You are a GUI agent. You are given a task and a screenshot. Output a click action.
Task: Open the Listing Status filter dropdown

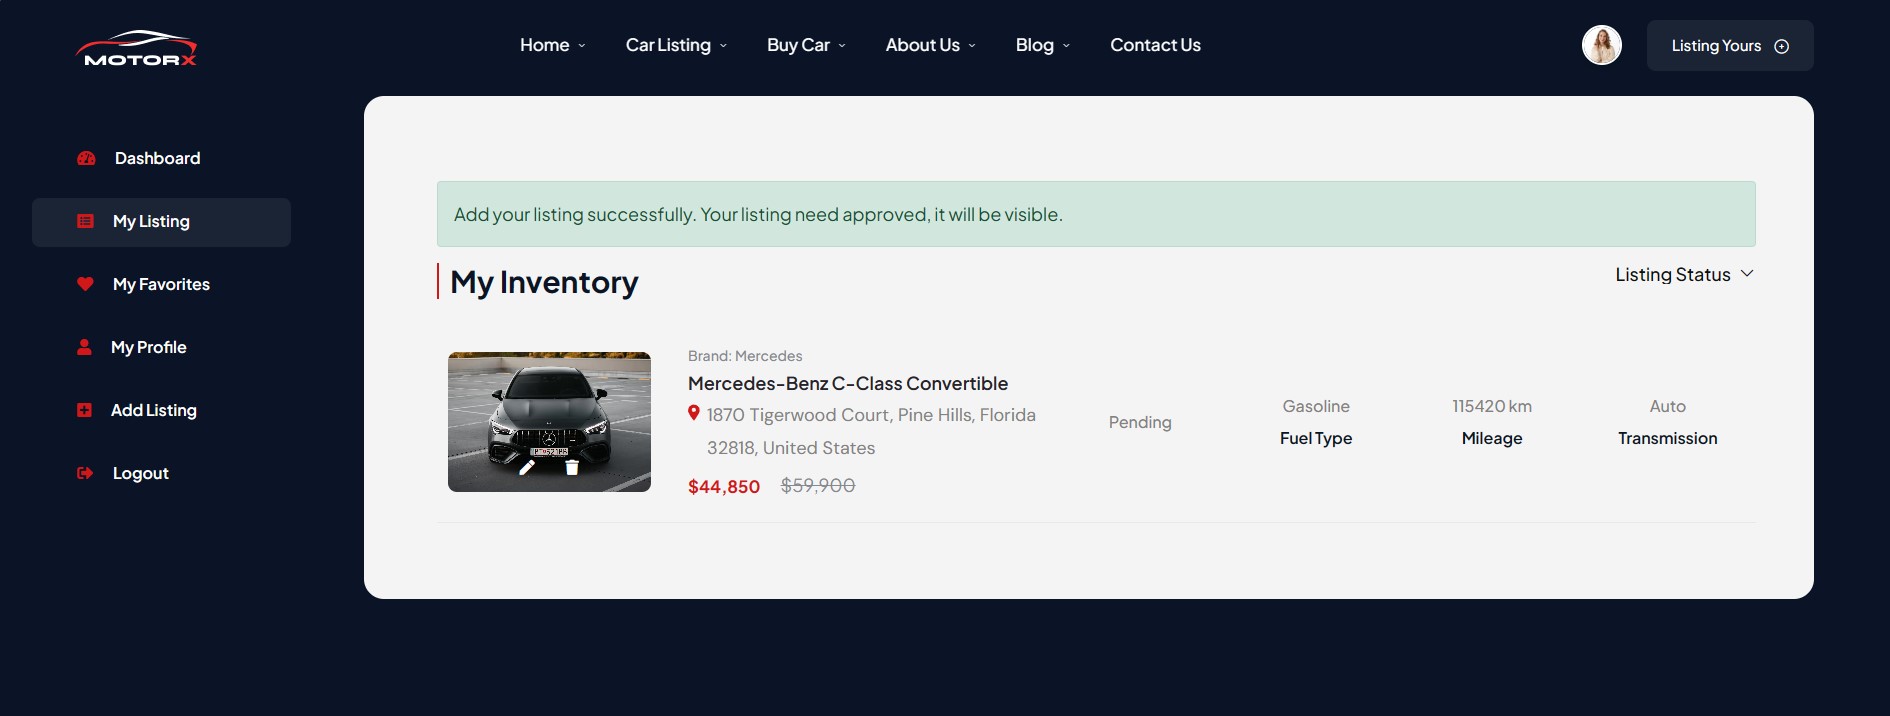(x=1684, y=274)
